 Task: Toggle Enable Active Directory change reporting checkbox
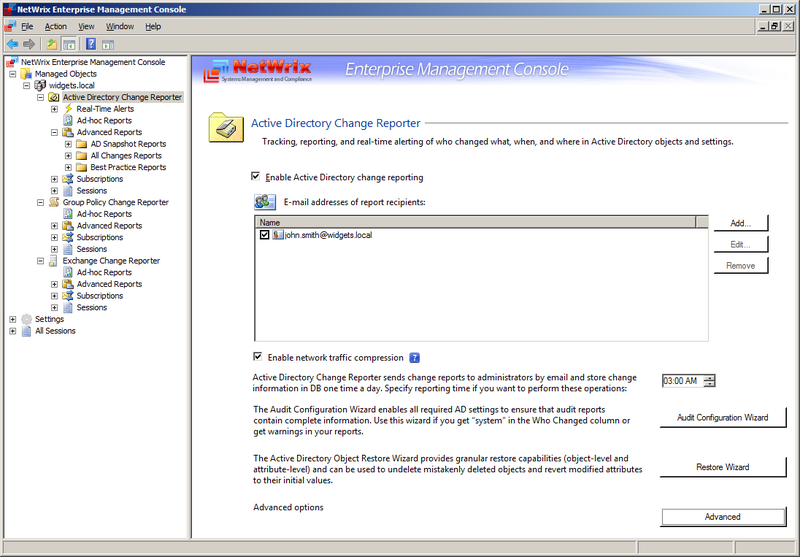click(256, 176)
